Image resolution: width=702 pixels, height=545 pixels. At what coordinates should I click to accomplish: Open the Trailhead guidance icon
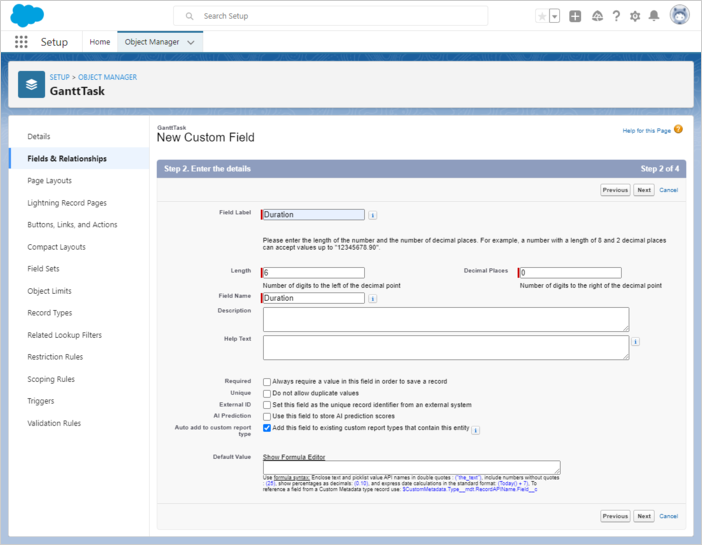pos(597,16)
